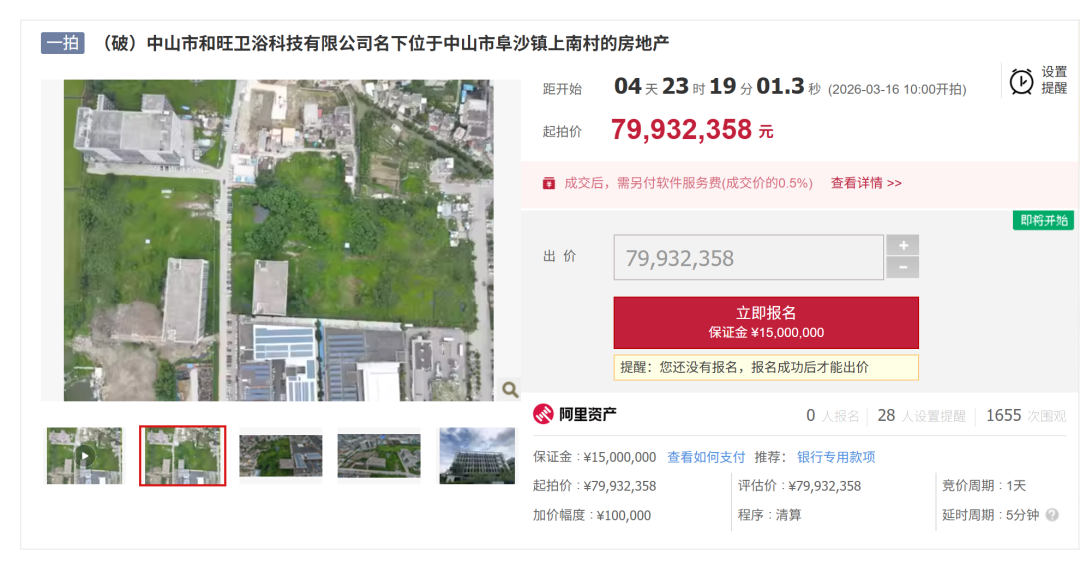1080x566 pixels.
Task: Click 立即报名 registration button
Action: [x=765, y=322]
